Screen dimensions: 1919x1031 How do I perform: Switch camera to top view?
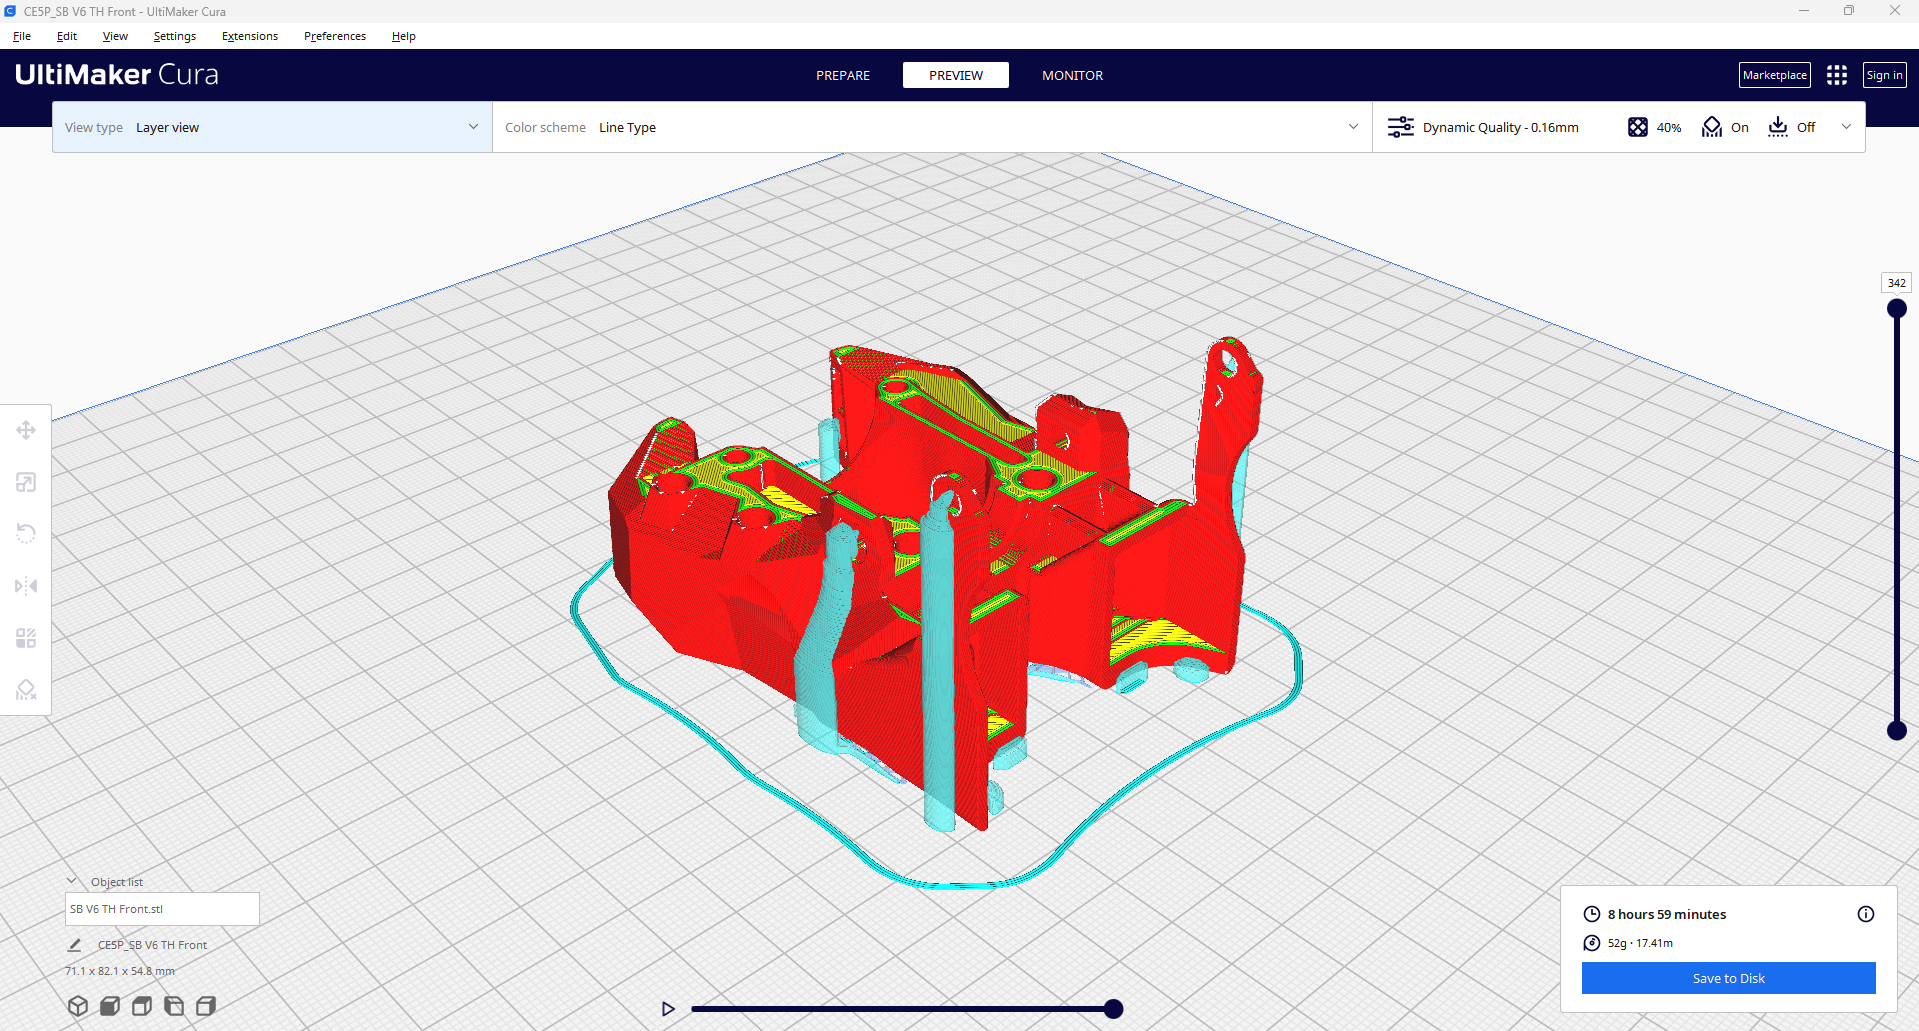click(x=142, y=1006)
